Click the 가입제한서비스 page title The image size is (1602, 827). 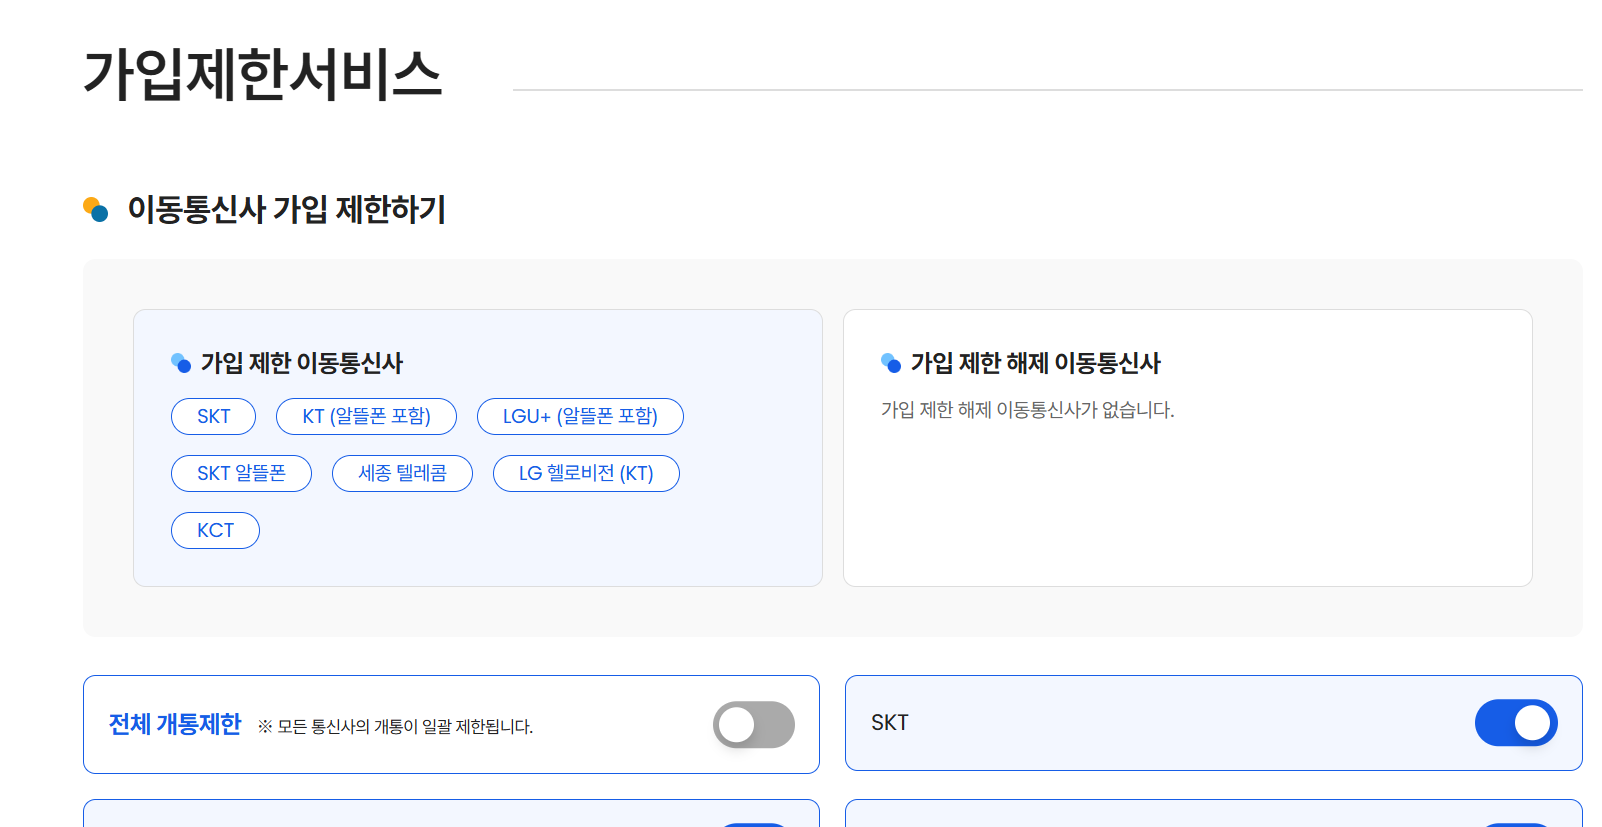[x=262, y=75]
